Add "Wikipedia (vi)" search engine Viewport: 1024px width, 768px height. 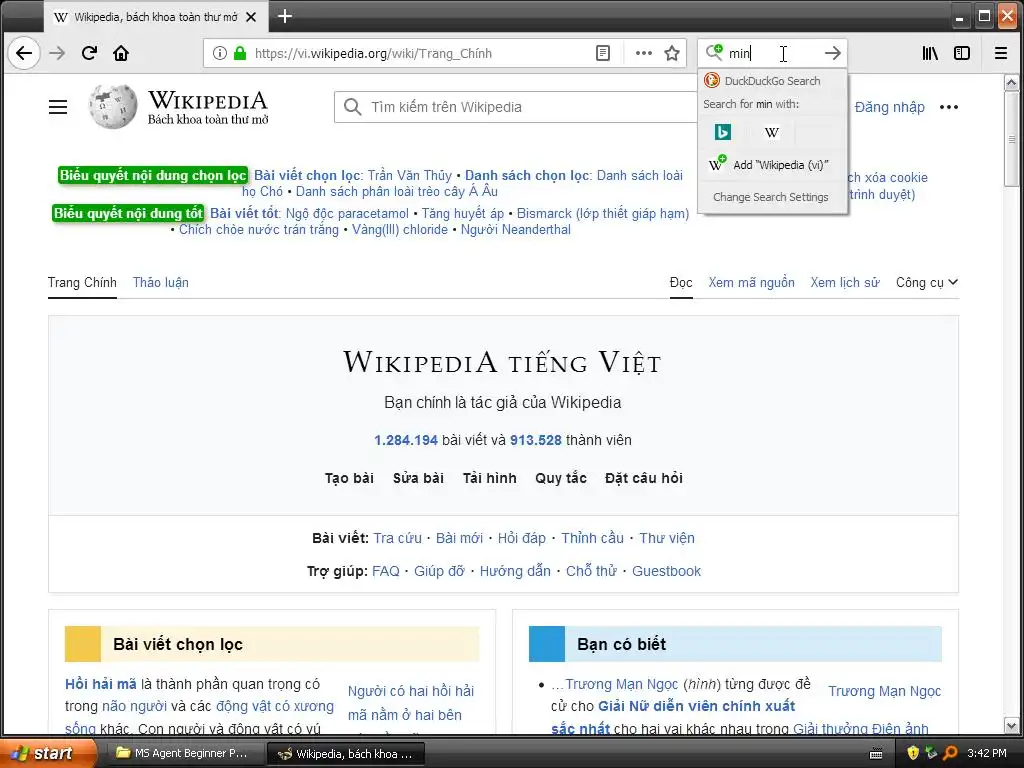coord(772,165)
